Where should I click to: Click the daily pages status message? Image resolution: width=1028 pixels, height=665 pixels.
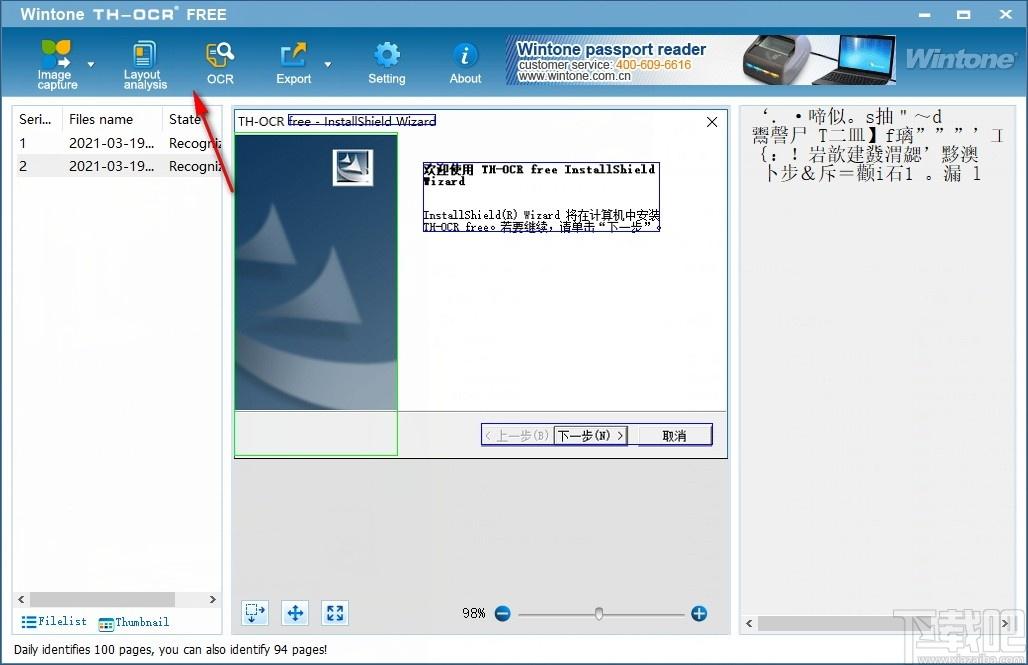(170, 650)
